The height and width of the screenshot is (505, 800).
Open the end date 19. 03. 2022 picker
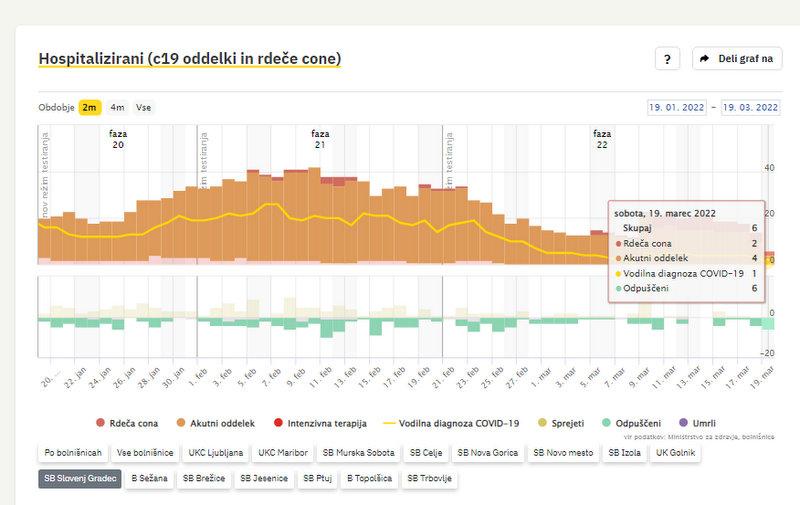pos(750,107)
